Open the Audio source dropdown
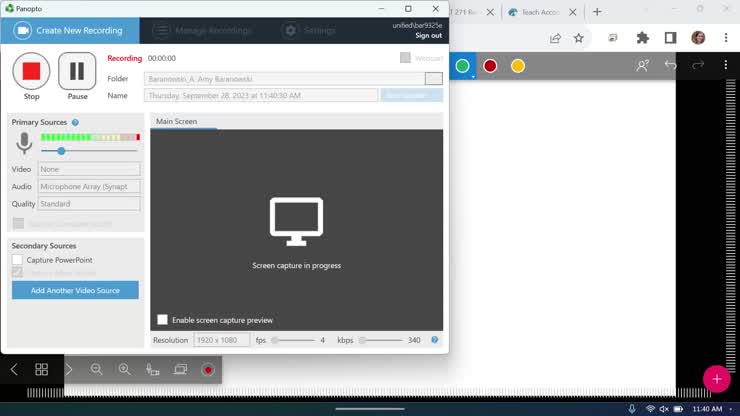 click(x=89, y=186)
